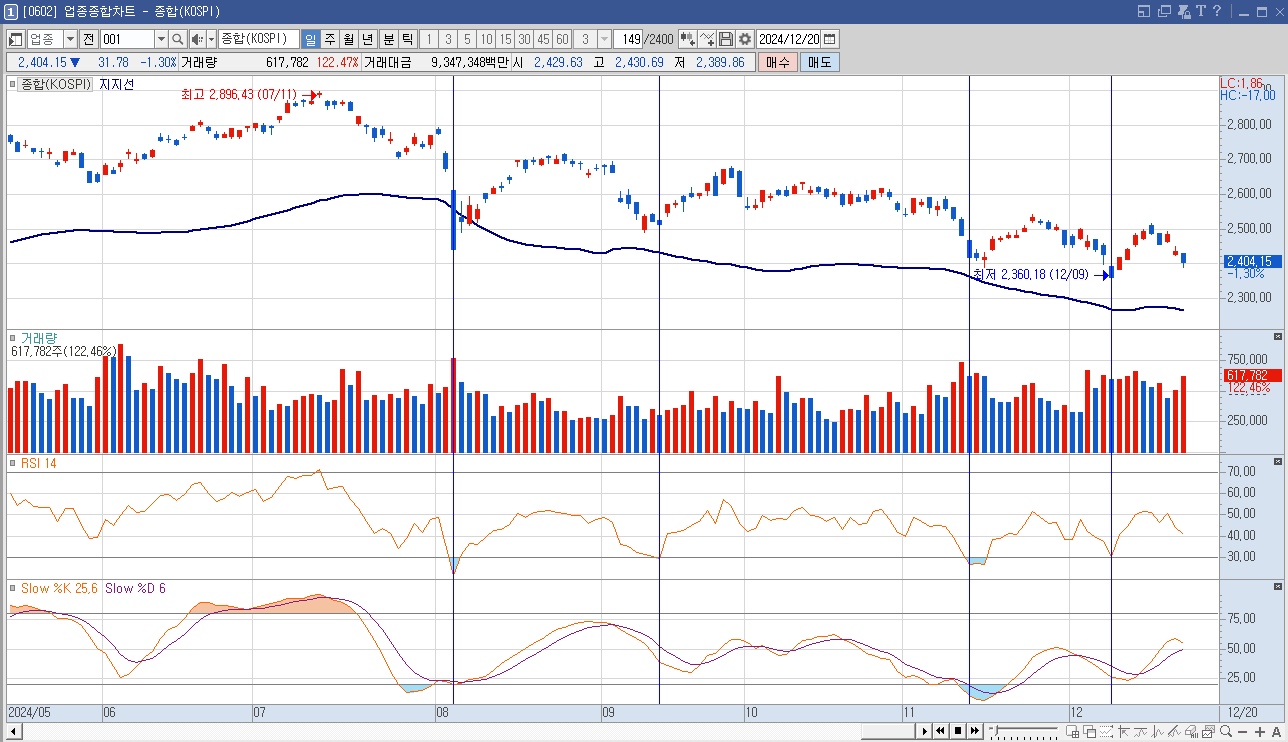Click the 종합(KOSPI) chart legend expander square
The width and height of the screenshot is (1288, 742).
[x=12, y=84]
